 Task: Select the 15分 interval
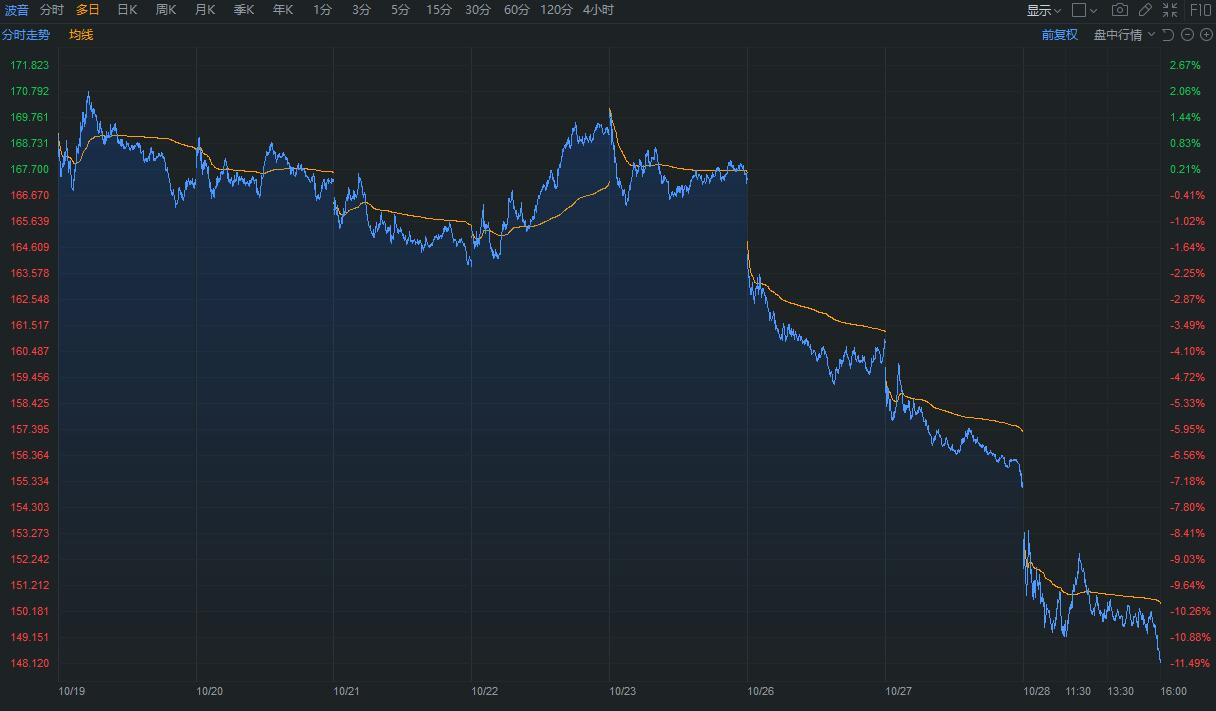(439, 10)
